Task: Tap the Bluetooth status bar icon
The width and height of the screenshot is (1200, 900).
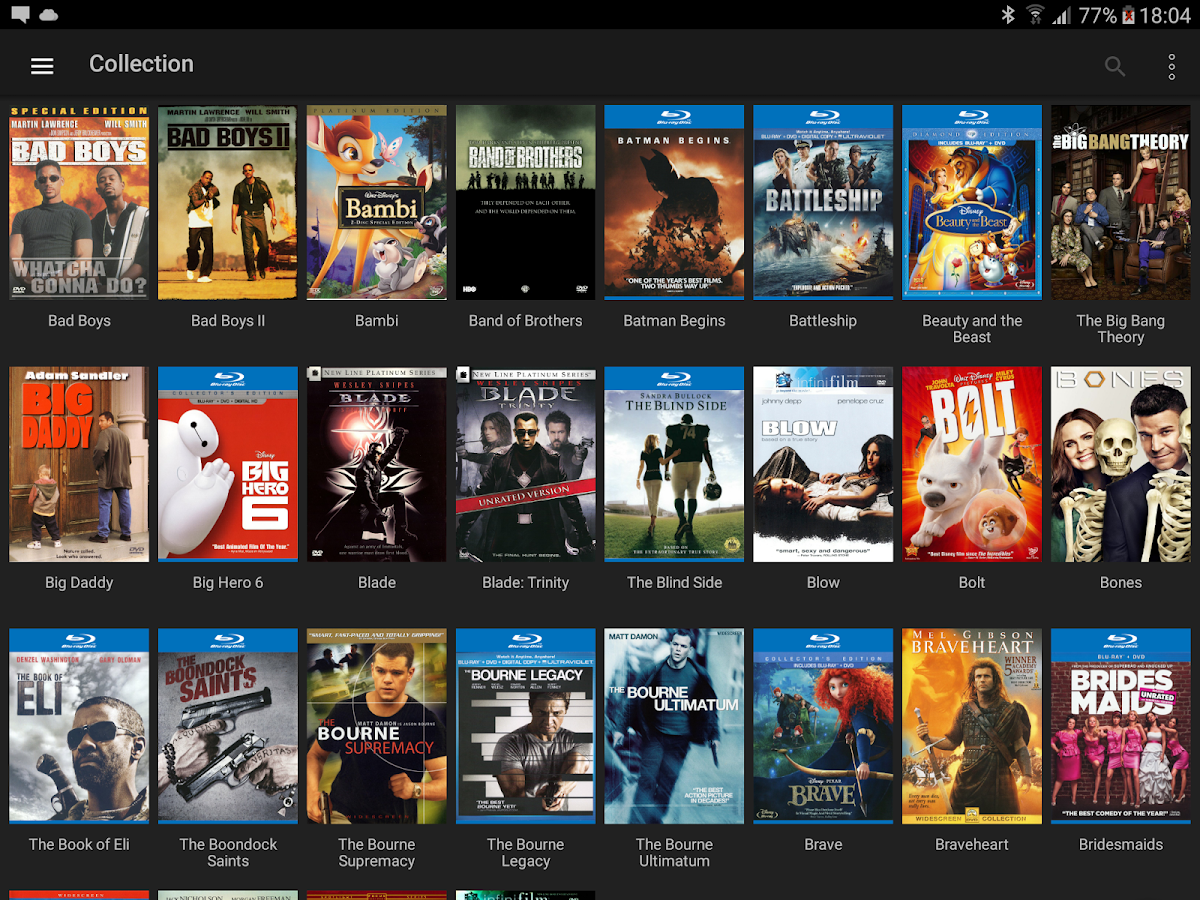Action: tap(1008, 15)
